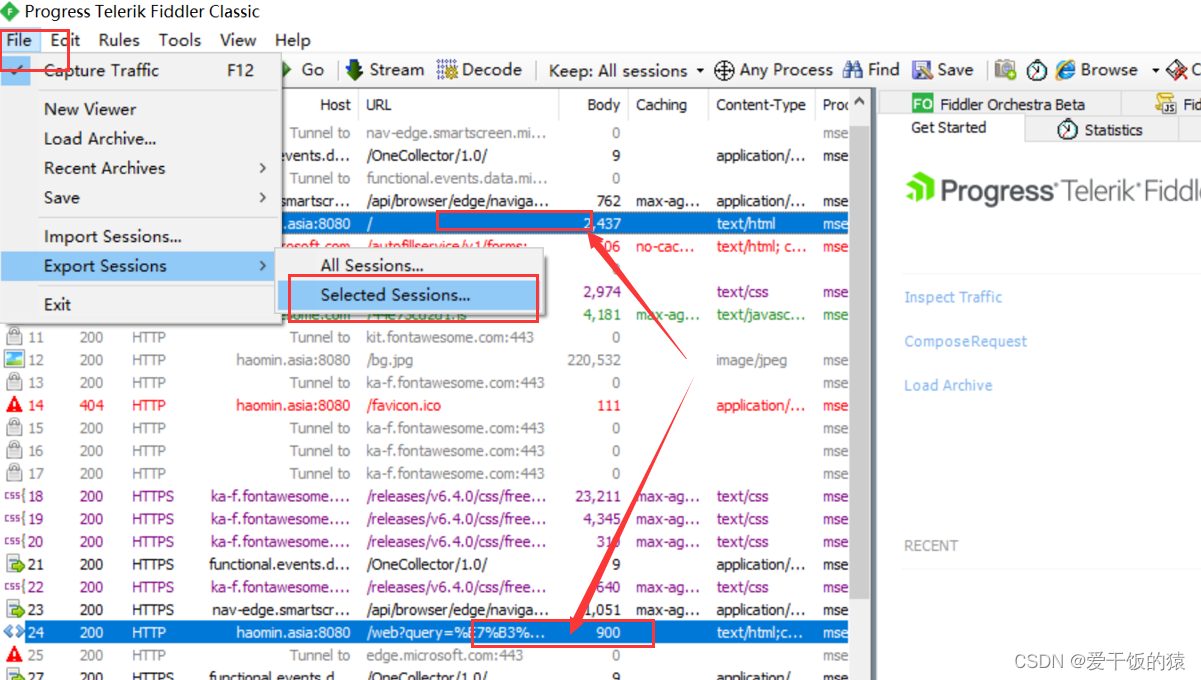Open the Inspect Traffic link

pos(953,297)
